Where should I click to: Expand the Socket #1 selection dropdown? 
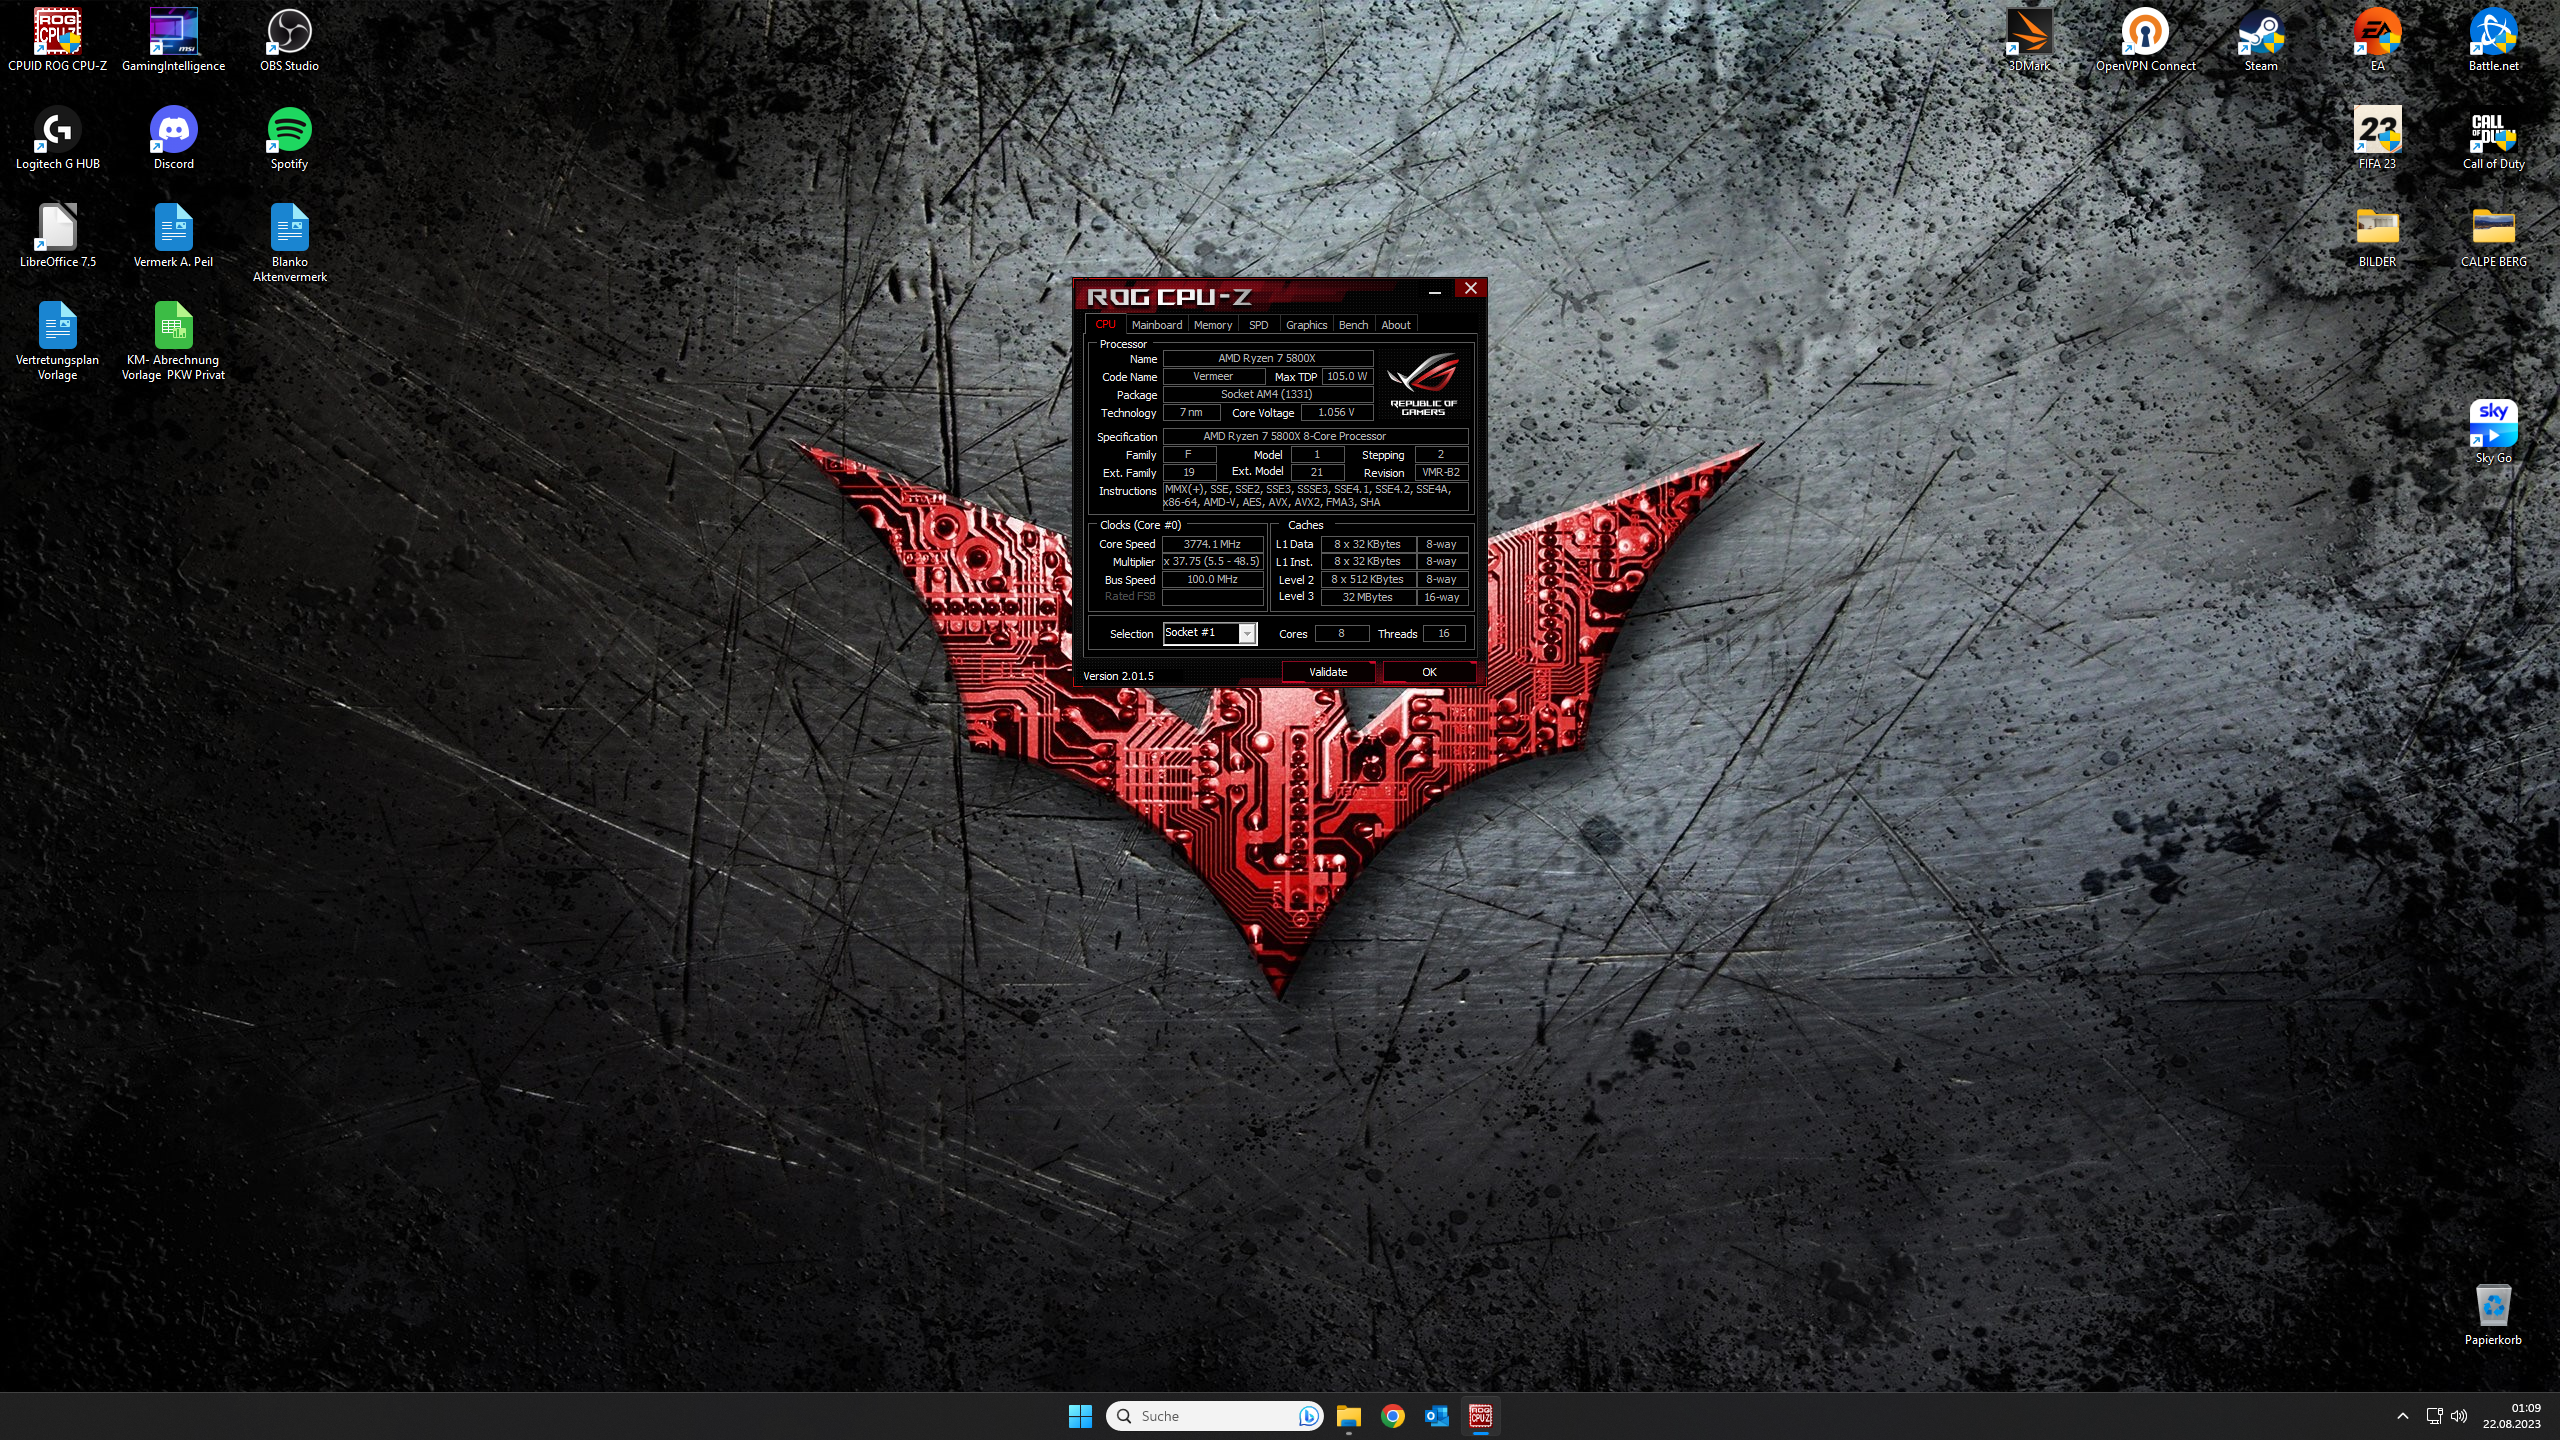pos(1246,633)
